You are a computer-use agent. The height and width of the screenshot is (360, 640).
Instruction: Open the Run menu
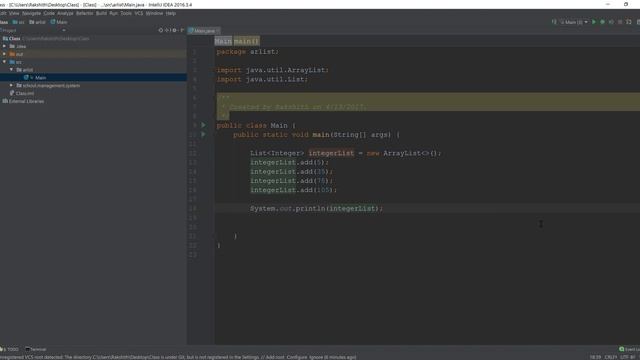pos(113,13)
